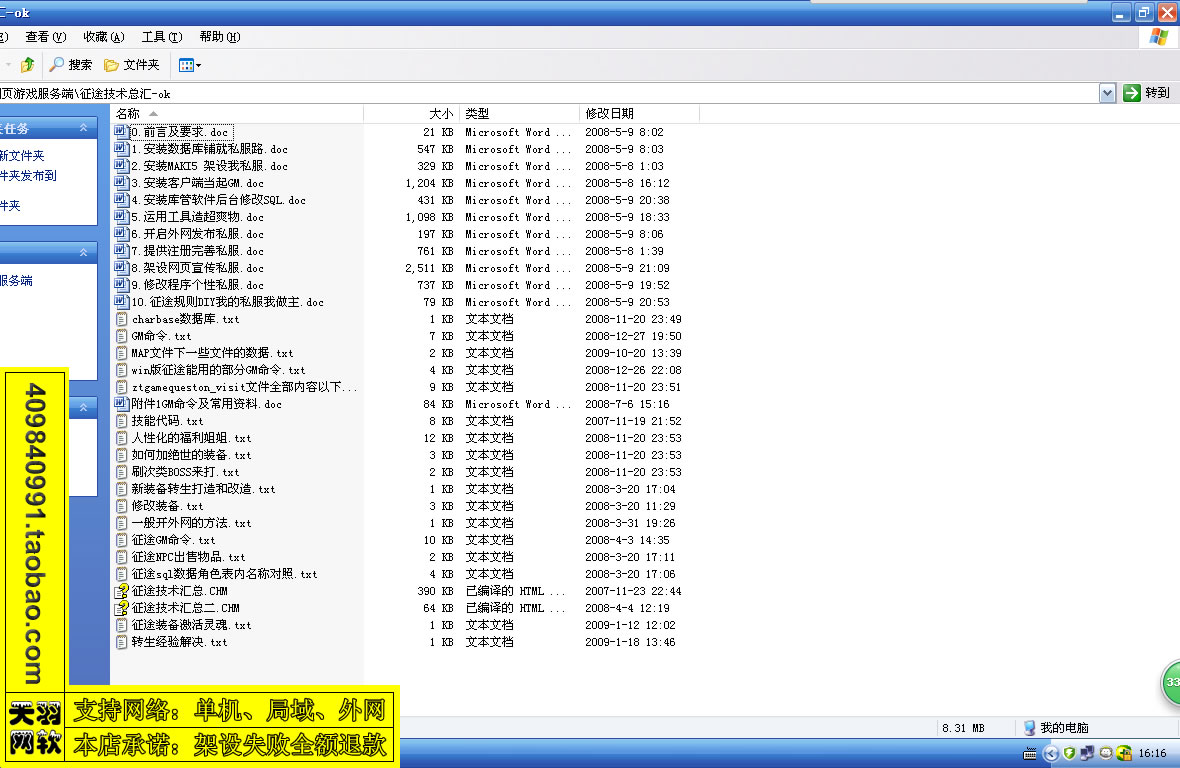Click the 新文件夹 new folder link
The image size is (1180, 768).
point(22,156)
